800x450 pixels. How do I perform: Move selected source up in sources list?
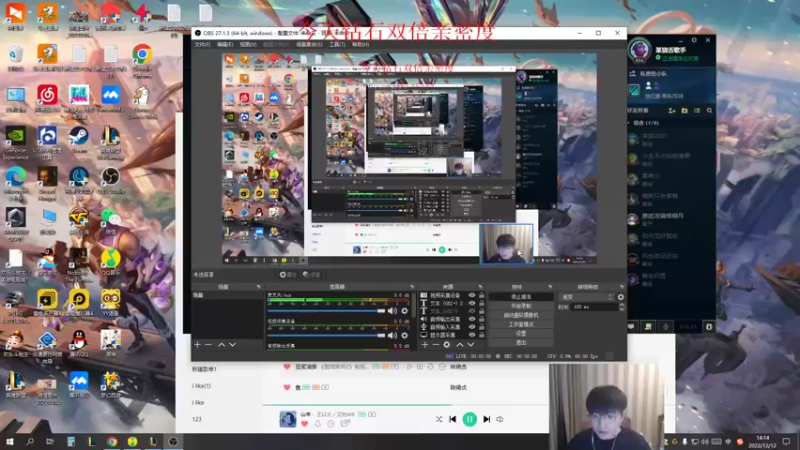point(460,345)
